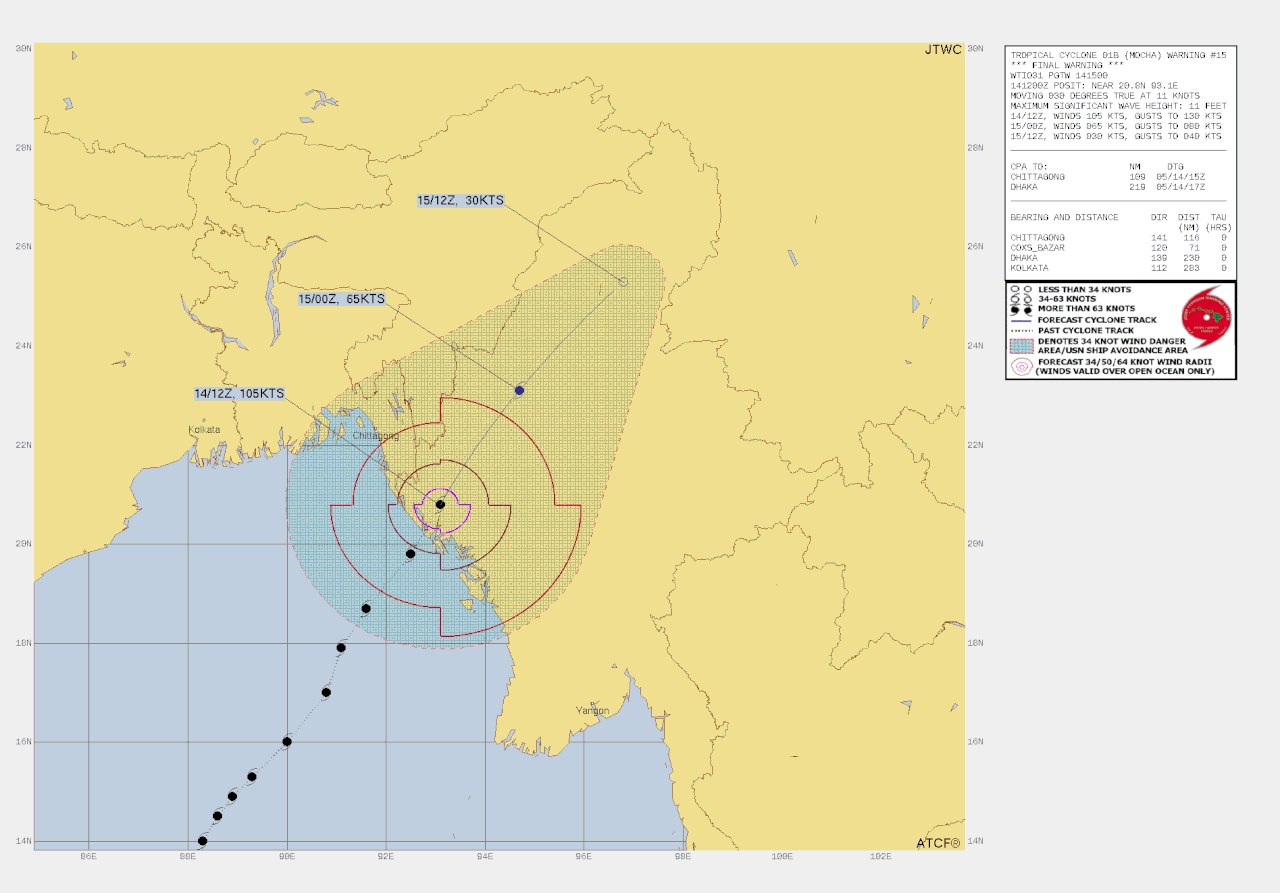The height and width of the screenshot is (893, 1280).
Task: Select the current cyclone position at 20.8N 93.1E
Action: pos(440,504)
